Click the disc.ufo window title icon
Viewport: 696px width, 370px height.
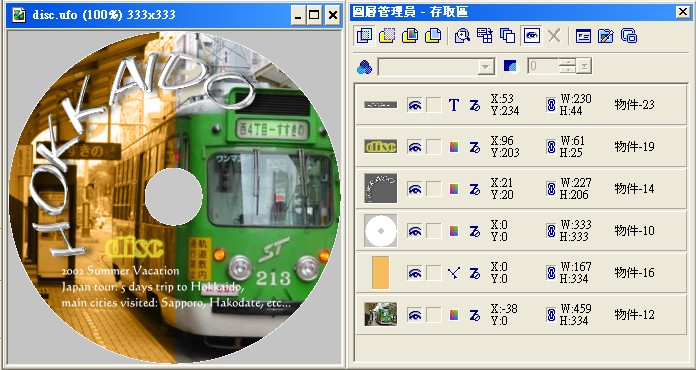[x=19, y=15]
